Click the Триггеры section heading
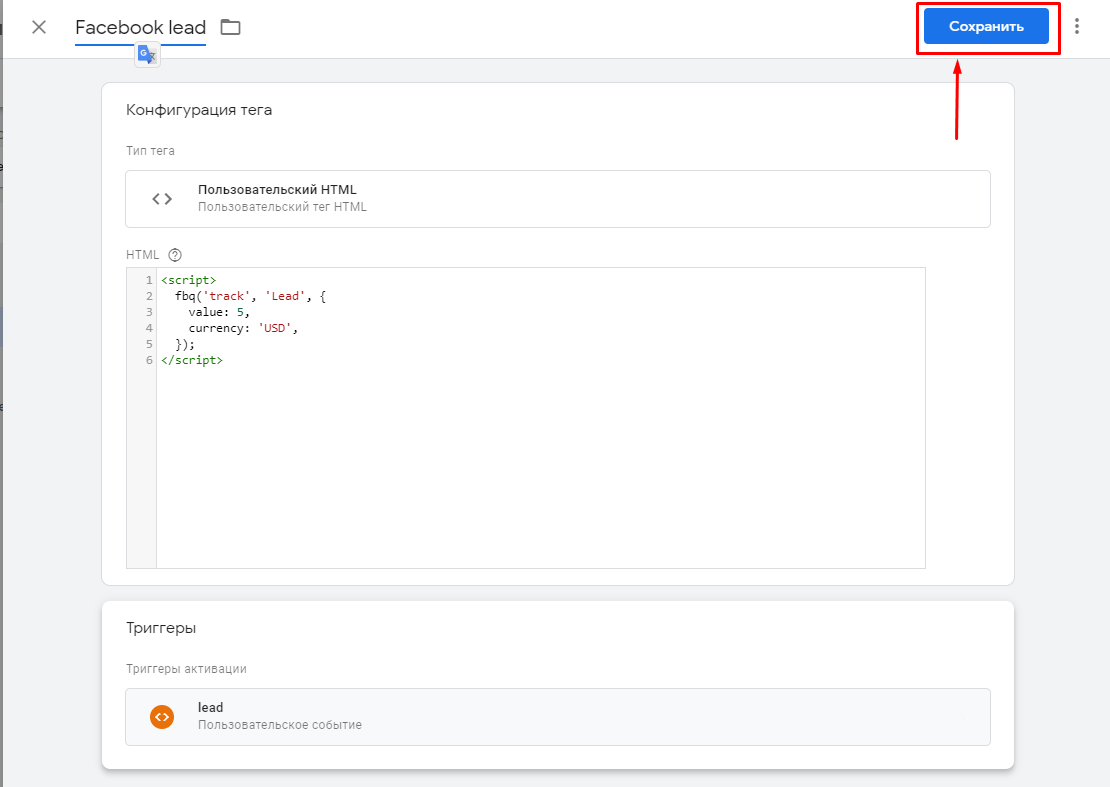The height and width of the screenshot is (787, 1110). (x=161, y=628)
